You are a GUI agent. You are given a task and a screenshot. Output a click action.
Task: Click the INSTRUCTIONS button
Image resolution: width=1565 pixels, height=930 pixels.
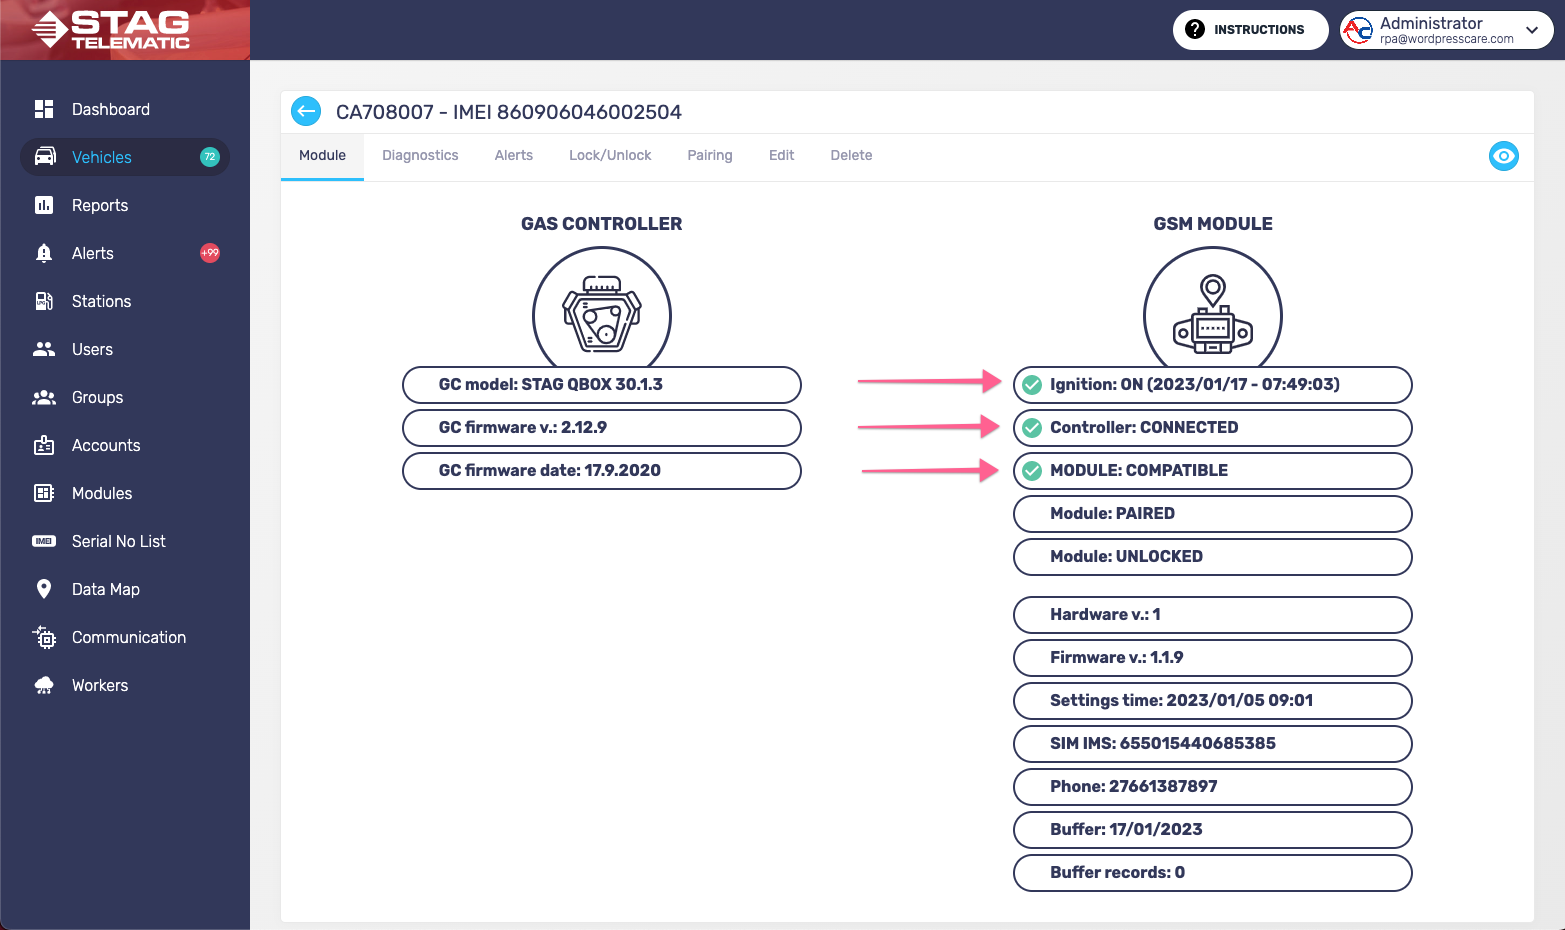click(x=1250, y=30)
